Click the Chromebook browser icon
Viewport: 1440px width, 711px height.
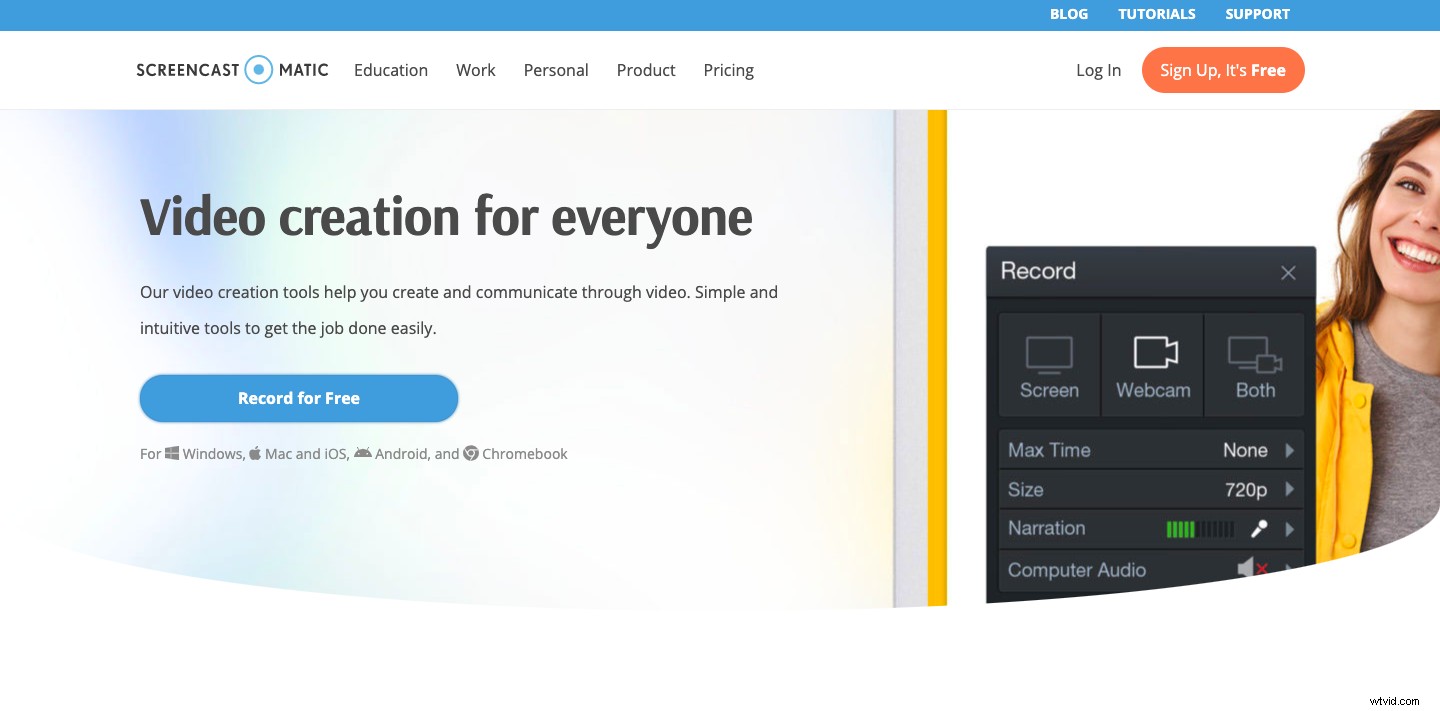[x=470, y=453]
